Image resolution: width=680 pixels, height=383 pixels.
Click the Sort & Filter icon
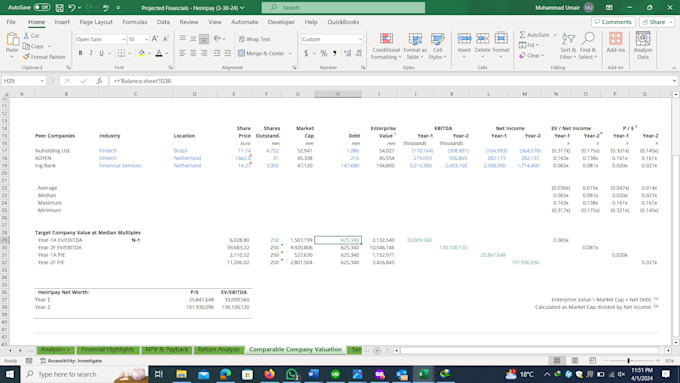[568, 46]
